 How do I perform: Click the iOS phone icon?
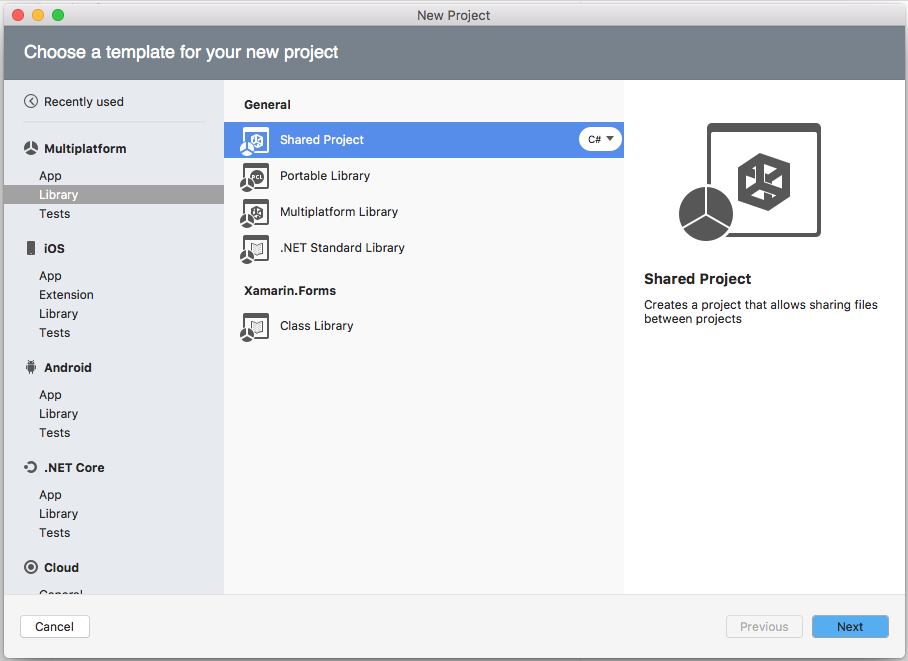click(x=31, y=248)
